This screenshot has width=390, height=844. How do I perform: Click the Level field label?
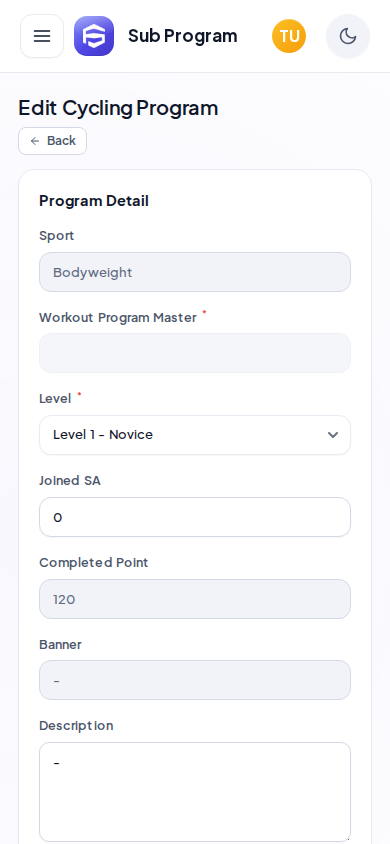click(x=55, y=399)
